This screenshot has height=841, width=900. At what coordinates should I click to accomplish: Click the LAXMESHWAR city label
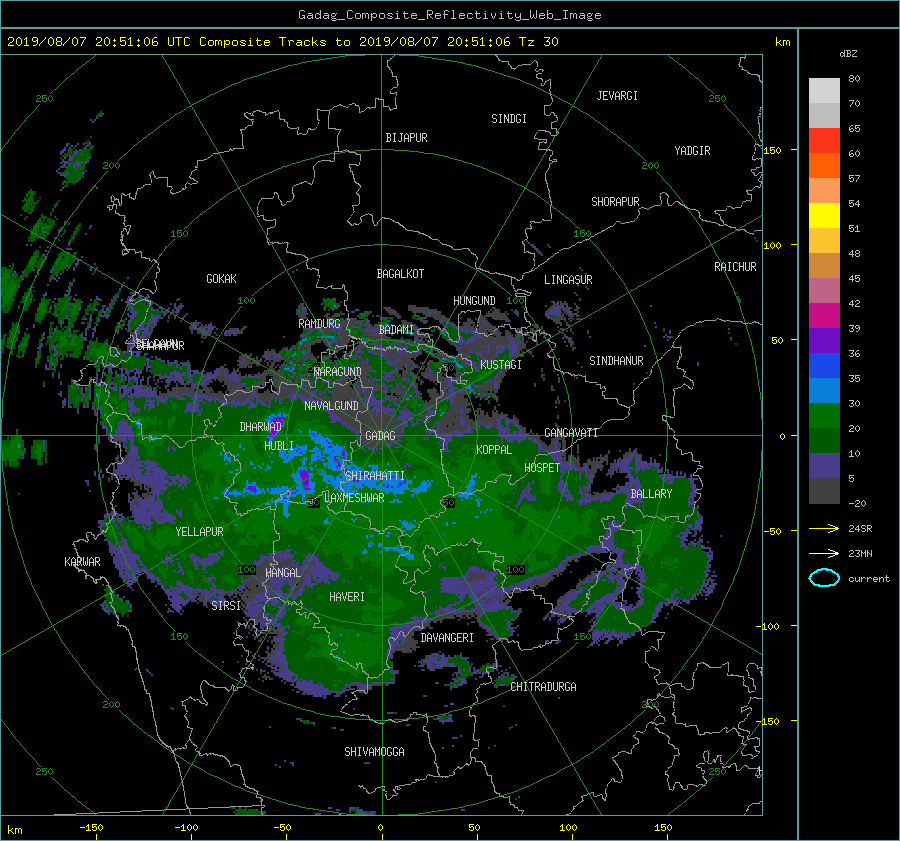tap(354, 498)
